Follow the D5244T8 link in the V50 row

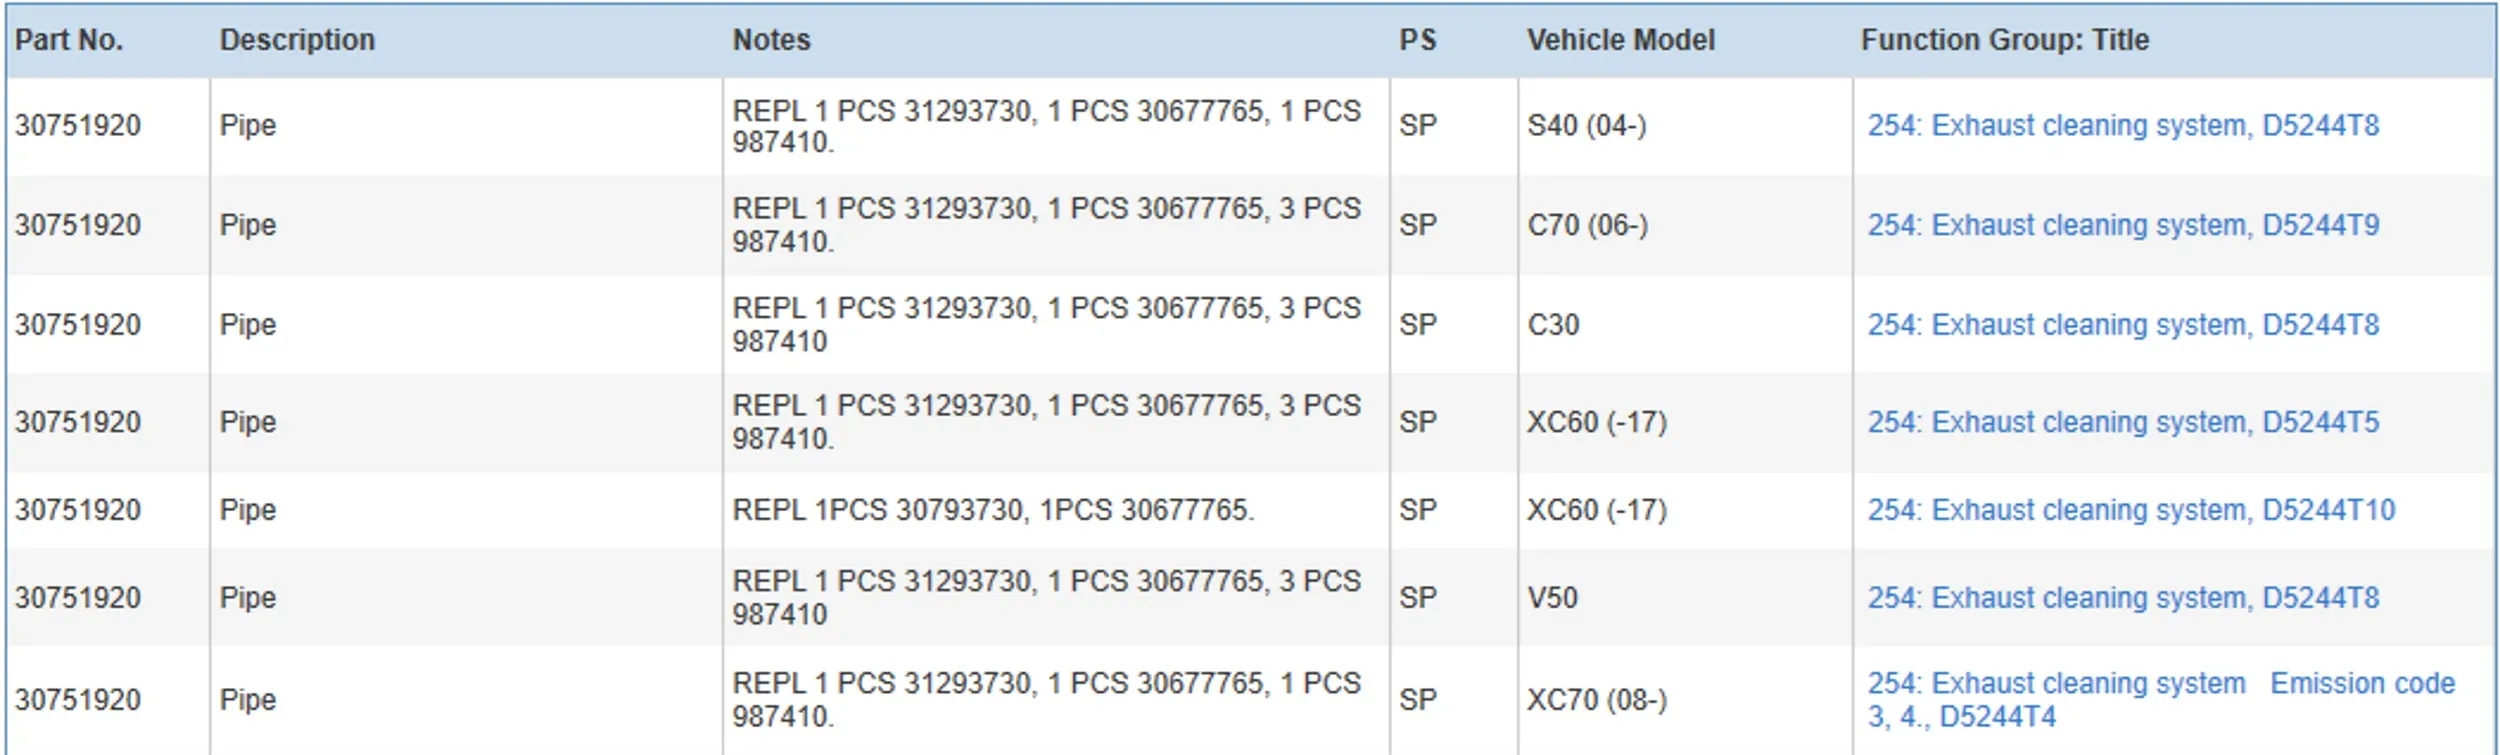click(x=2122, y=598)
